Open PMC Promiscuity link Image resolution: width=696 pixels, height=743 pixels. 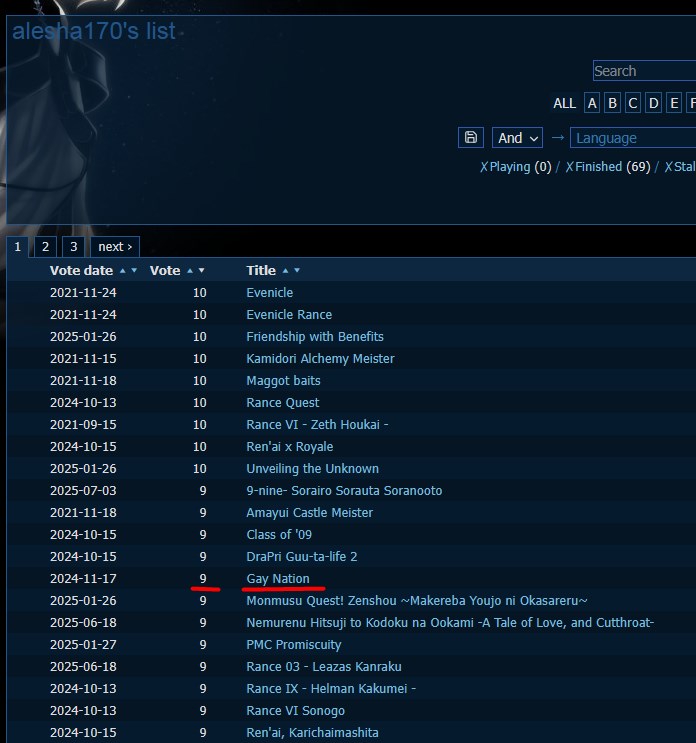294,644
